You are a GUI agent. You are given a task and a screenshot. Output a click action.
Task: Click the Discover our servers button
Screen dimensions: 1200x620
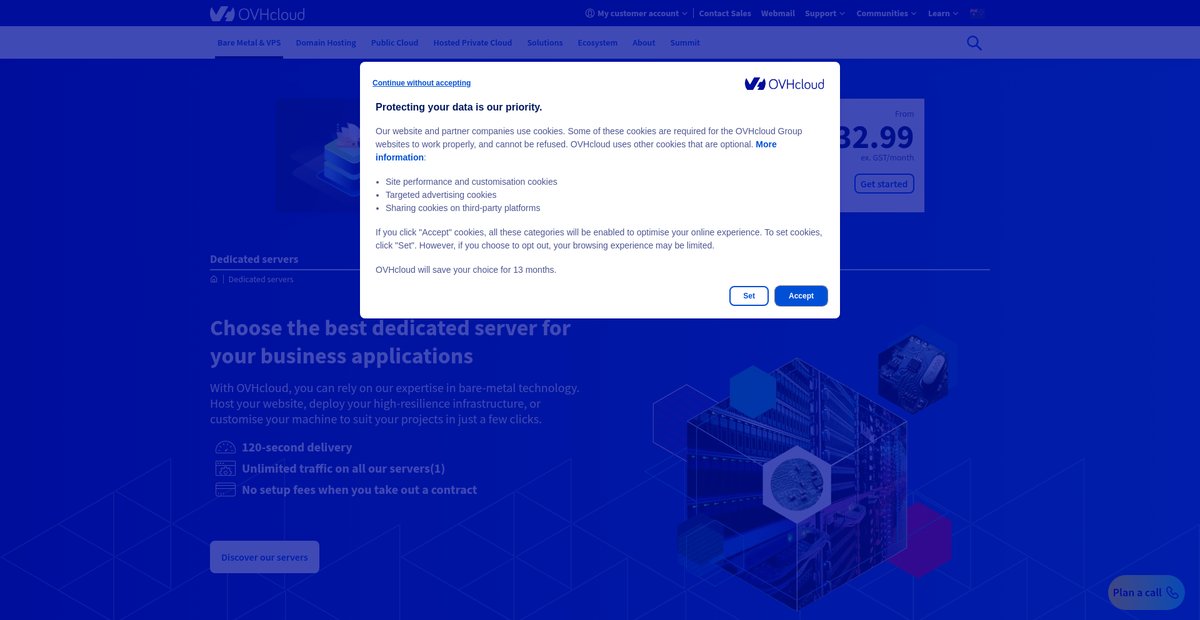265,557
